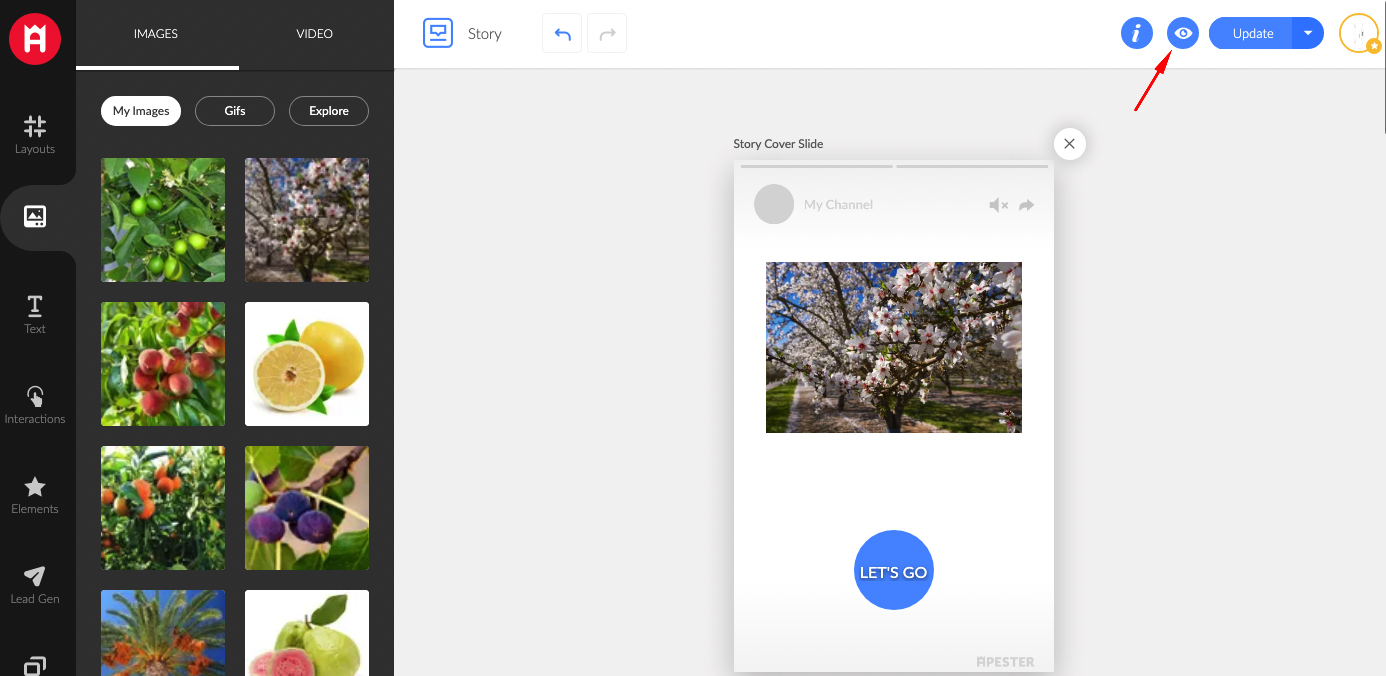Click the Update button
The image size is (1386, 676).
point(1252,33)
